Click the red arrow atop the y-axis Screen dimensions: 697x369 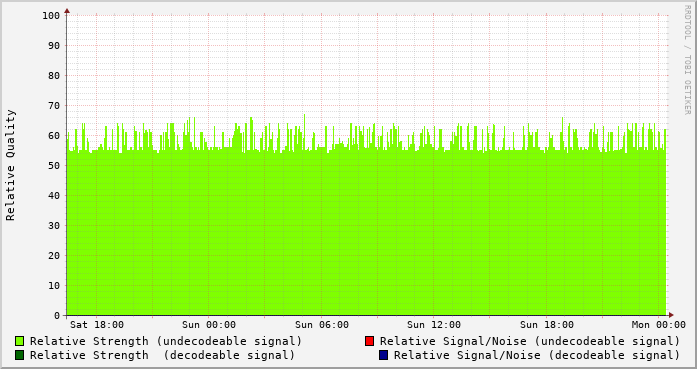tap(67, 11)
